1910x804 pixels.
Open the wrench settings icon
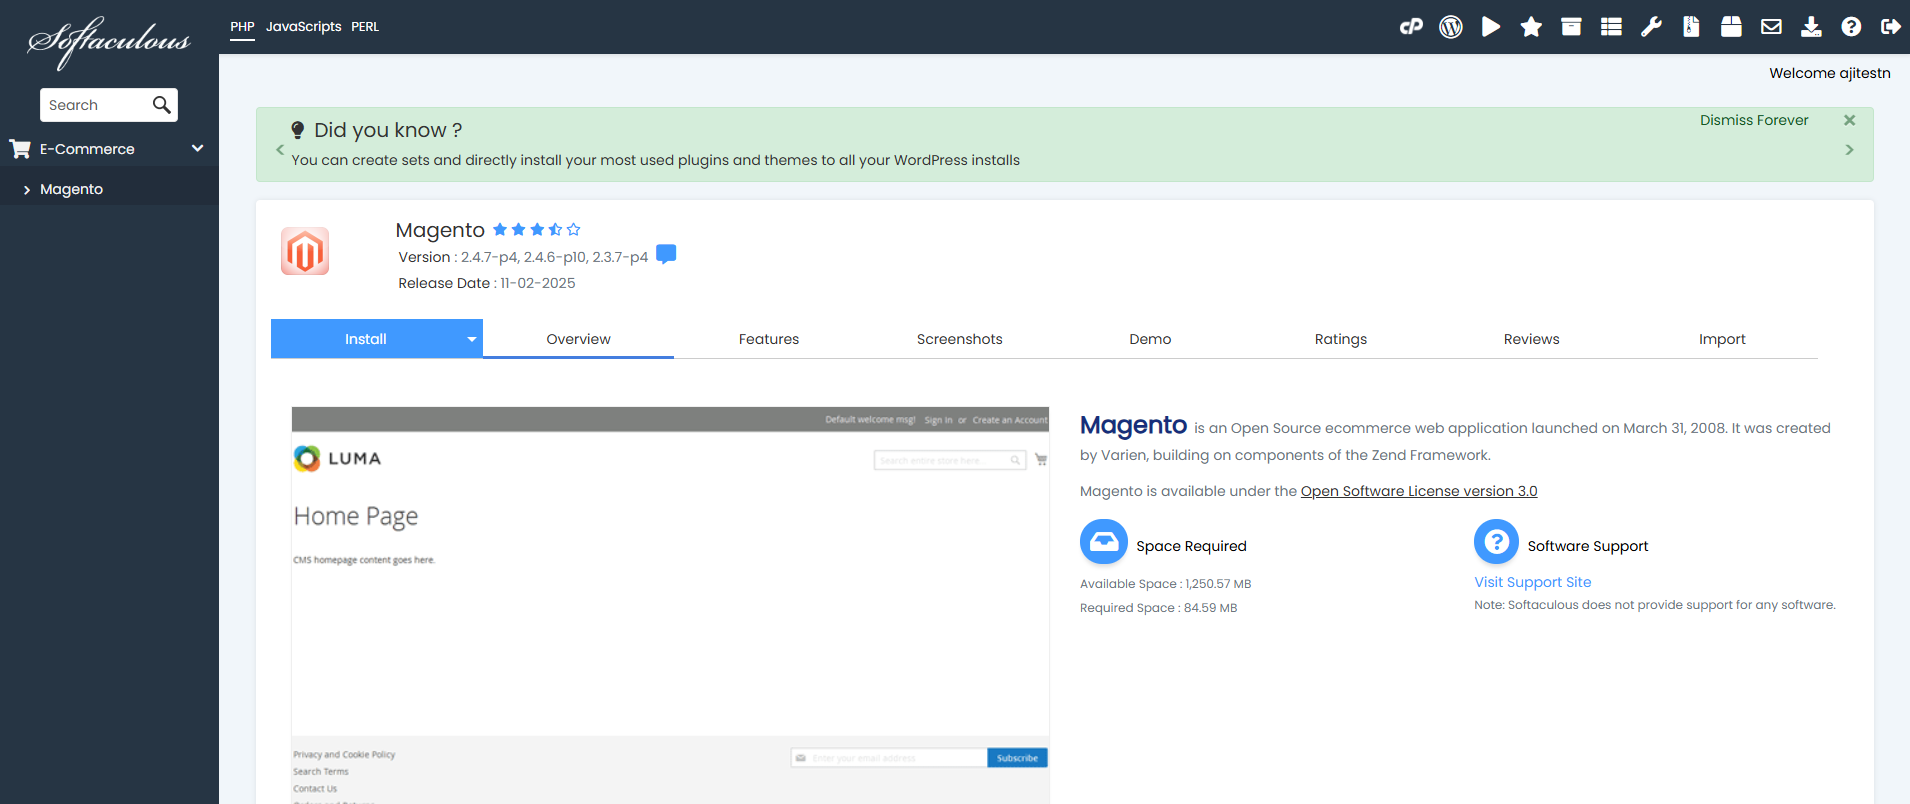(x=1651, y=27)
